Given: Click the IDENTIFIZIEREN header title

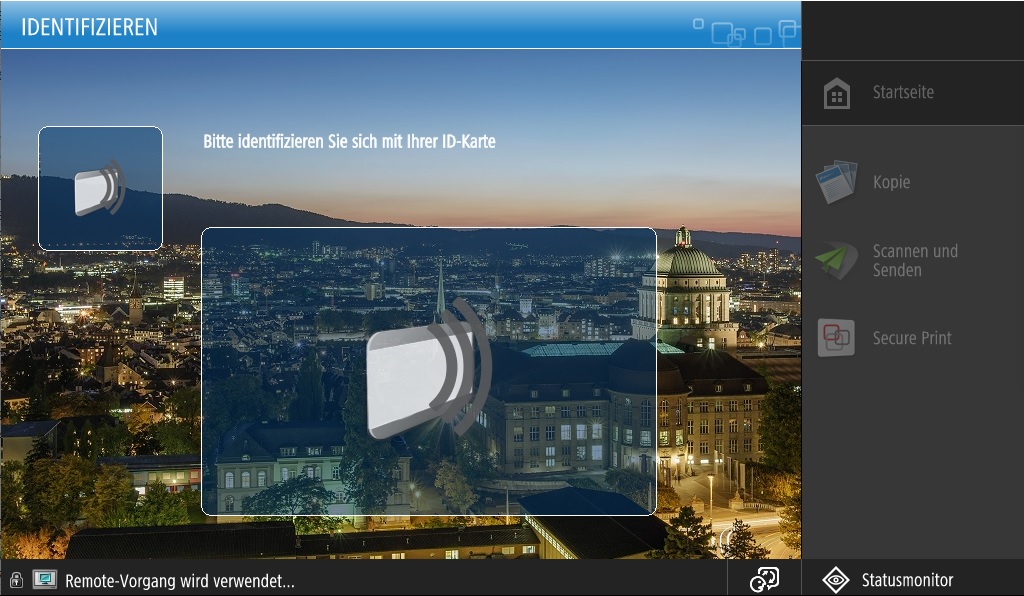Looking at the screenshot, I should click(x=90, y=27).
